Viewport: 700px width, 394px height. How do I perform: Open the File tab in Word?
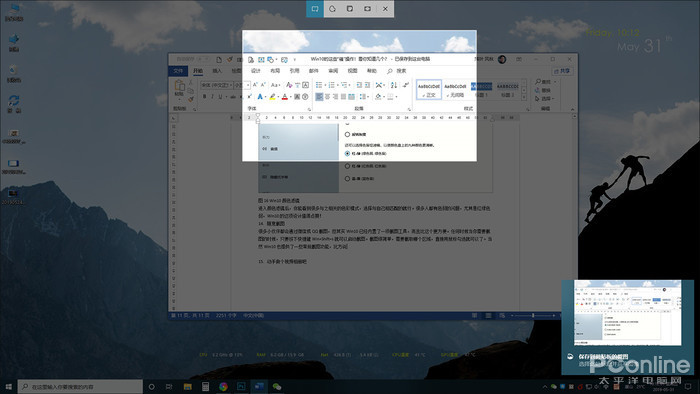pyautogui.click(x=178, y=71)
